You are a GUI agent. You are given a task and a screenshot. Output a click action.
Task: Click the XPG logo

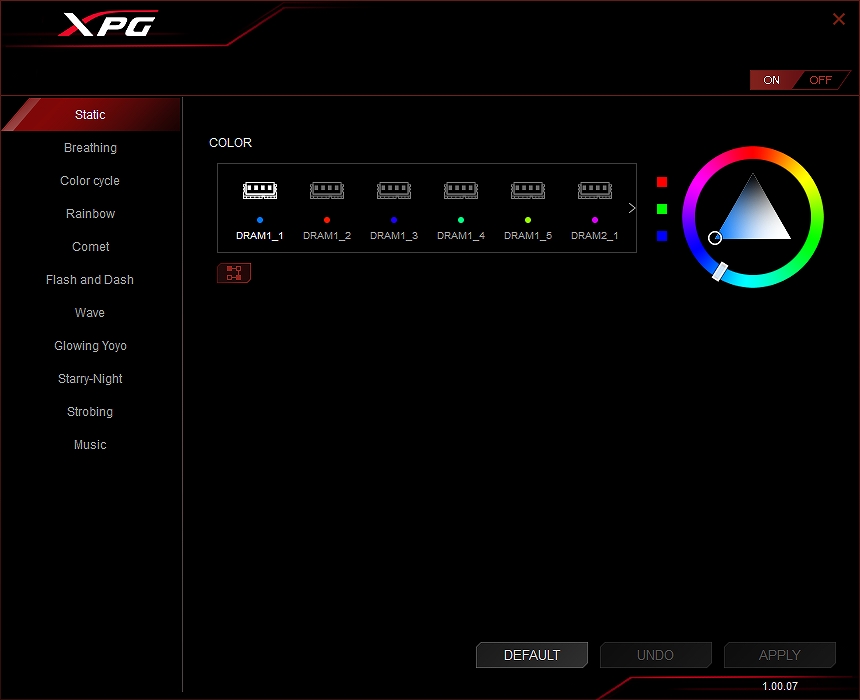click(x=109, y=24)
